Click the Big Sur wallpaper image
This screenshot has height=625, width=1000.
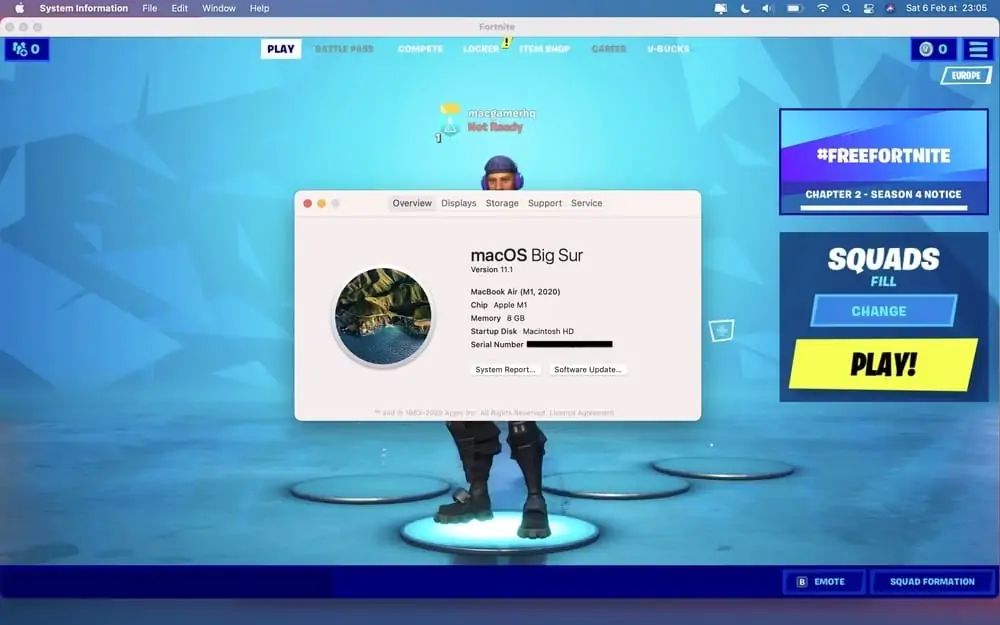383,316
